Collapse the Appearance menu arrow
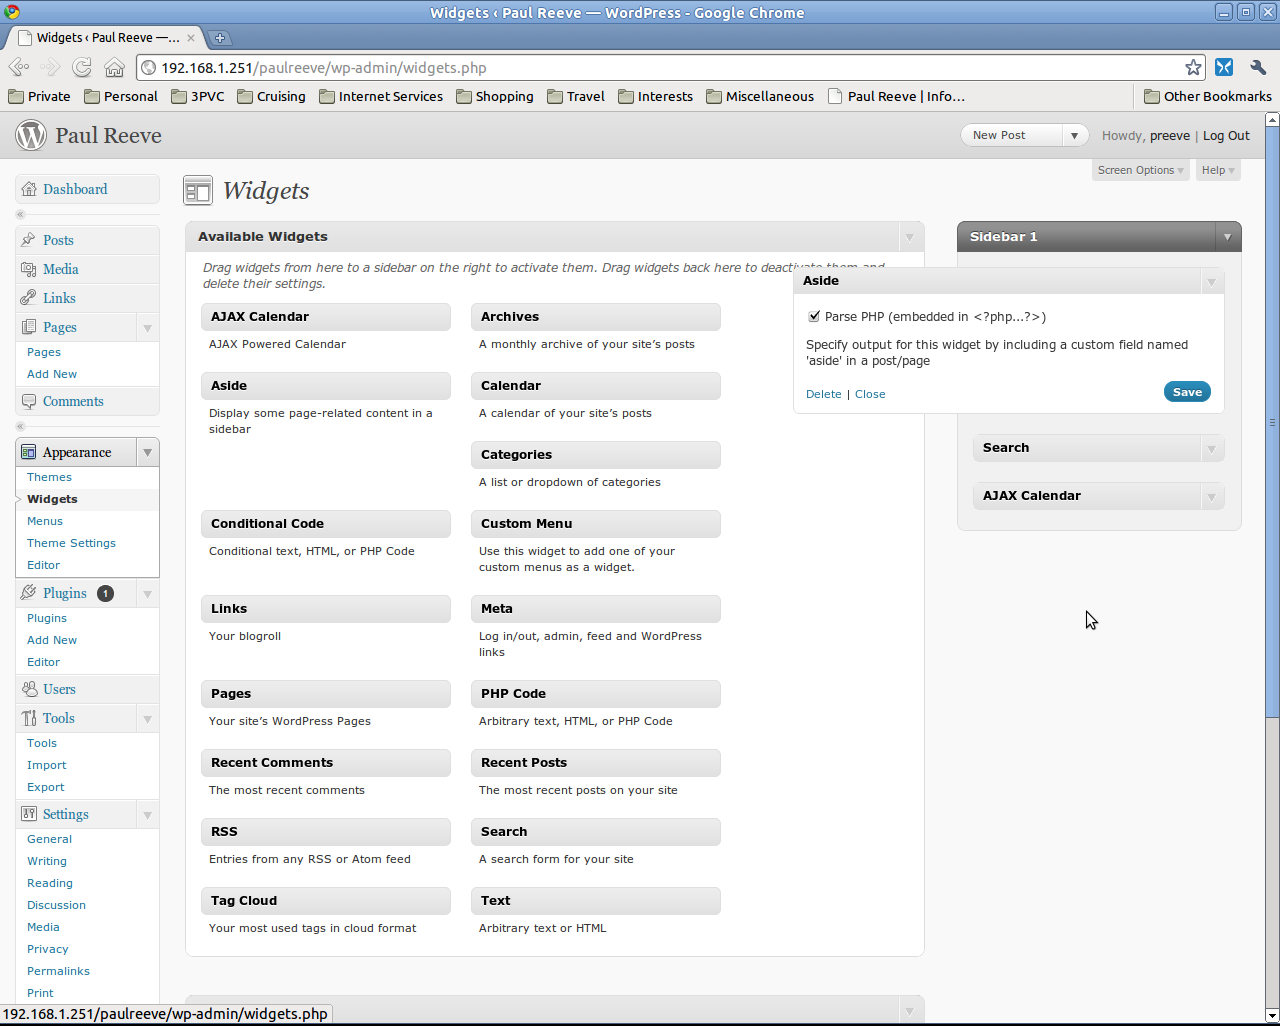 point(147,452)
